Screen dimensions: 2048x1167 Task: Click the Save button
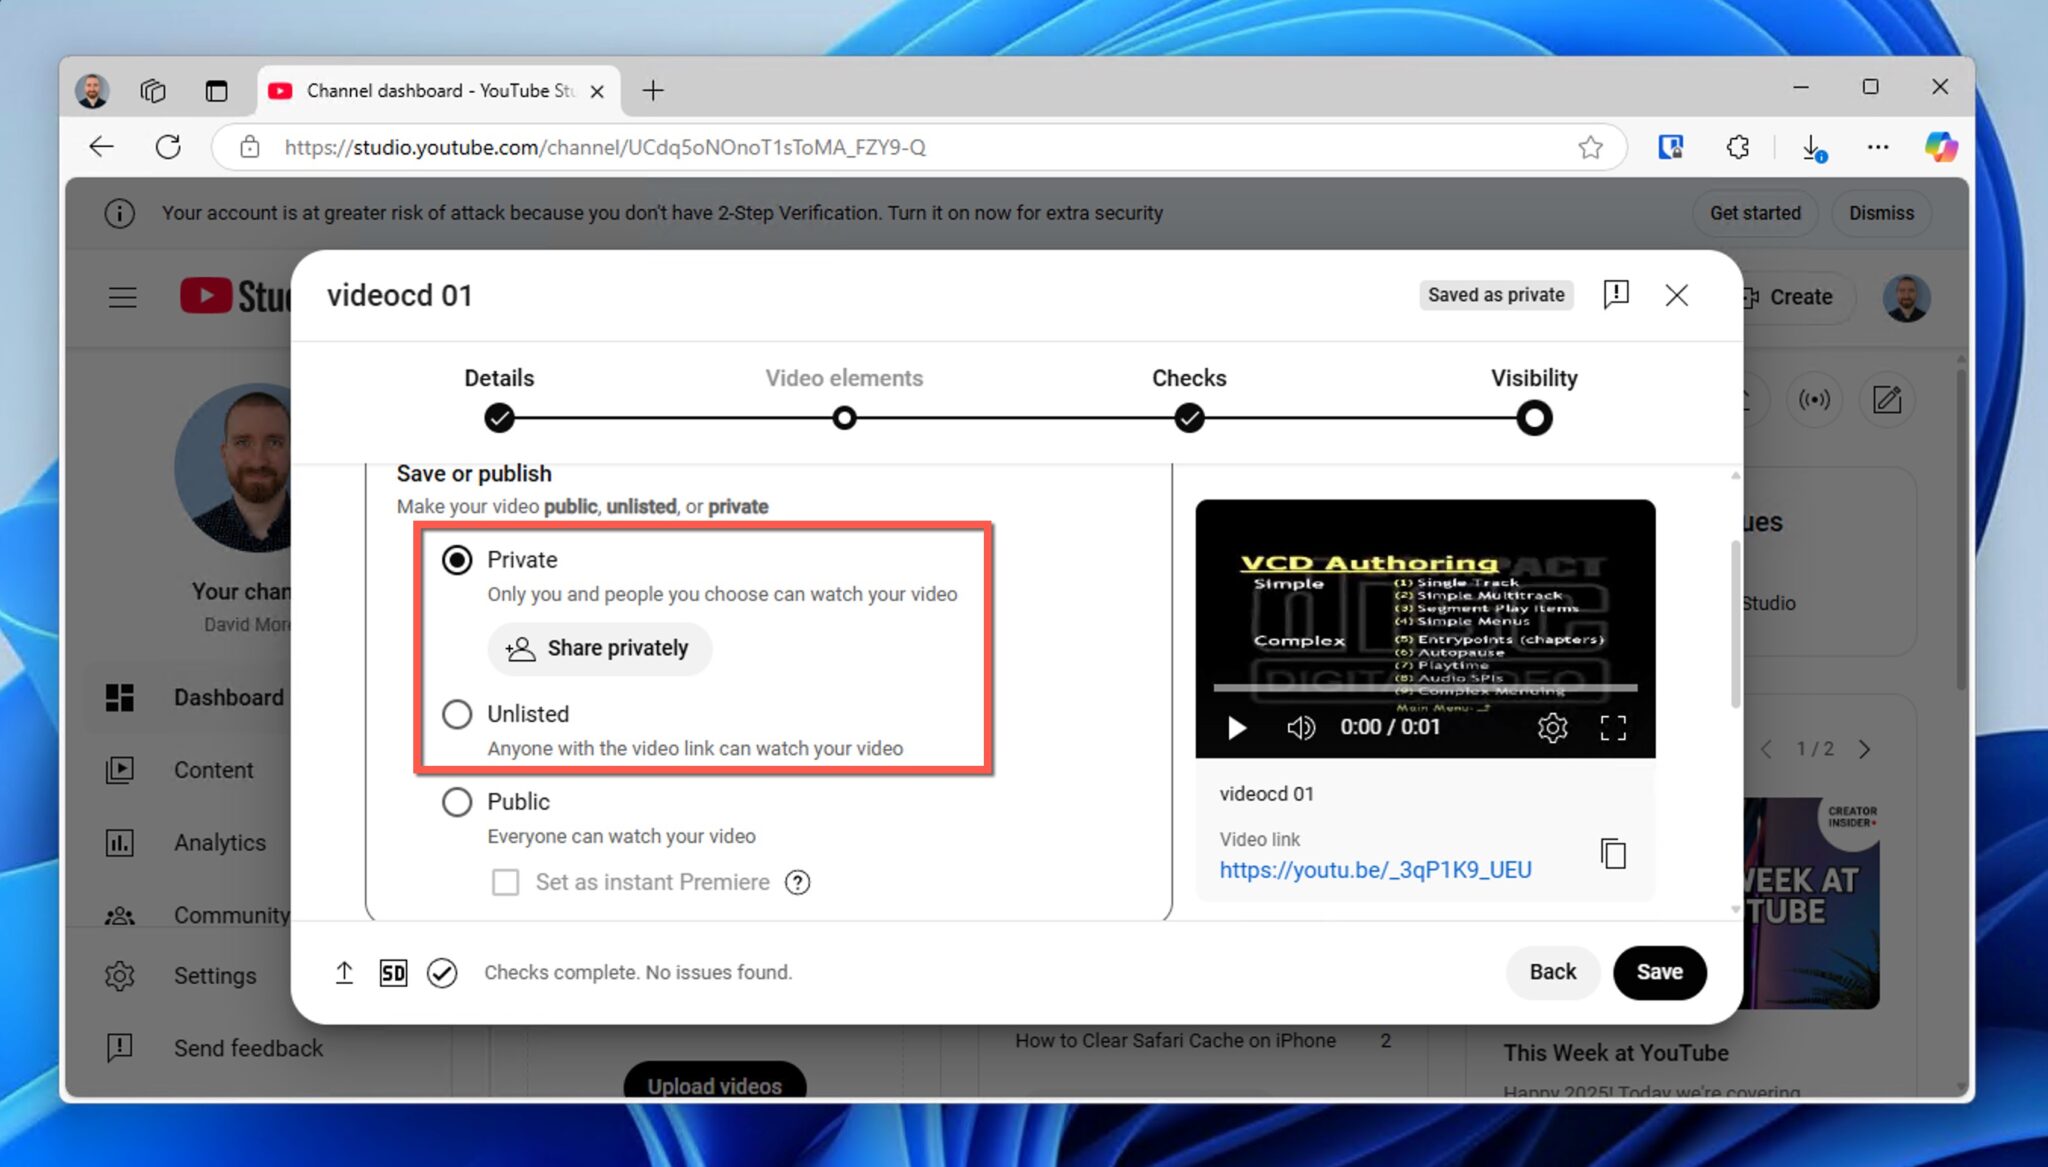tap(1660, 971)
